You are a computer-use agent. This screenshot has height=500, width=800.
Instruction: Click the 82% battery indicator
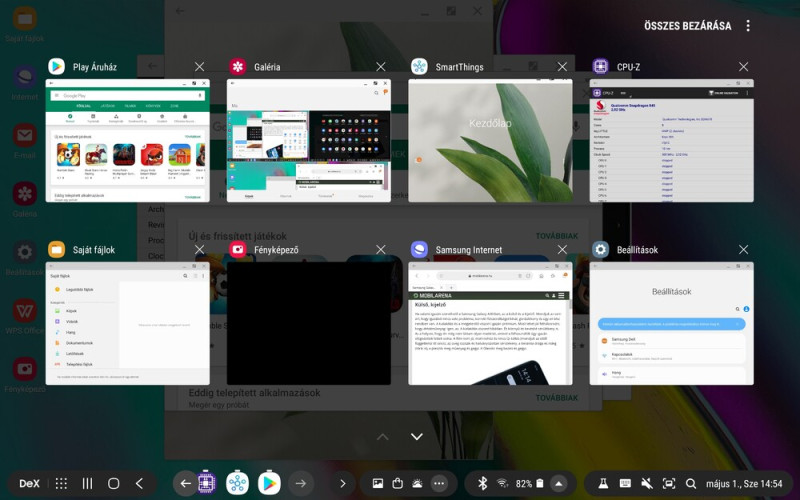tap(530, 484)
